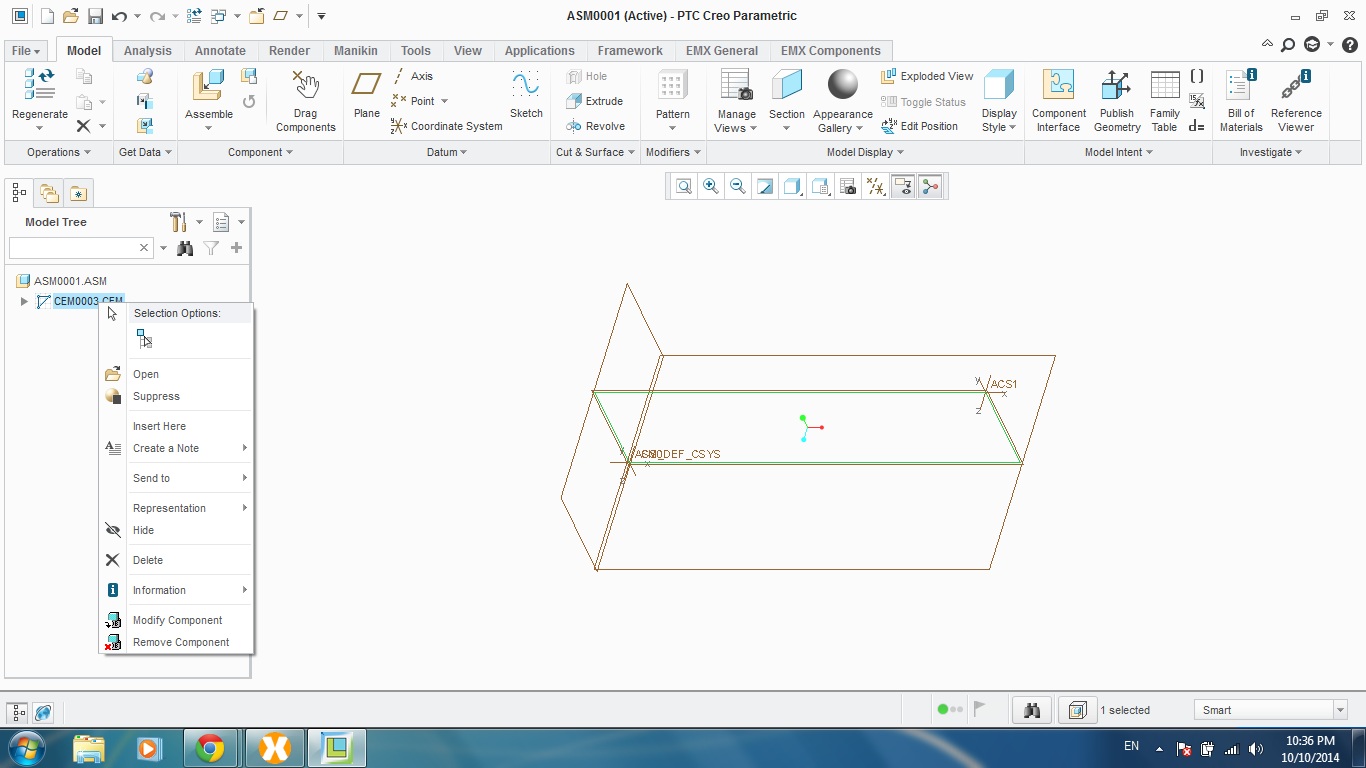Click Refit in the graphics toolbar

click(684, 186)
